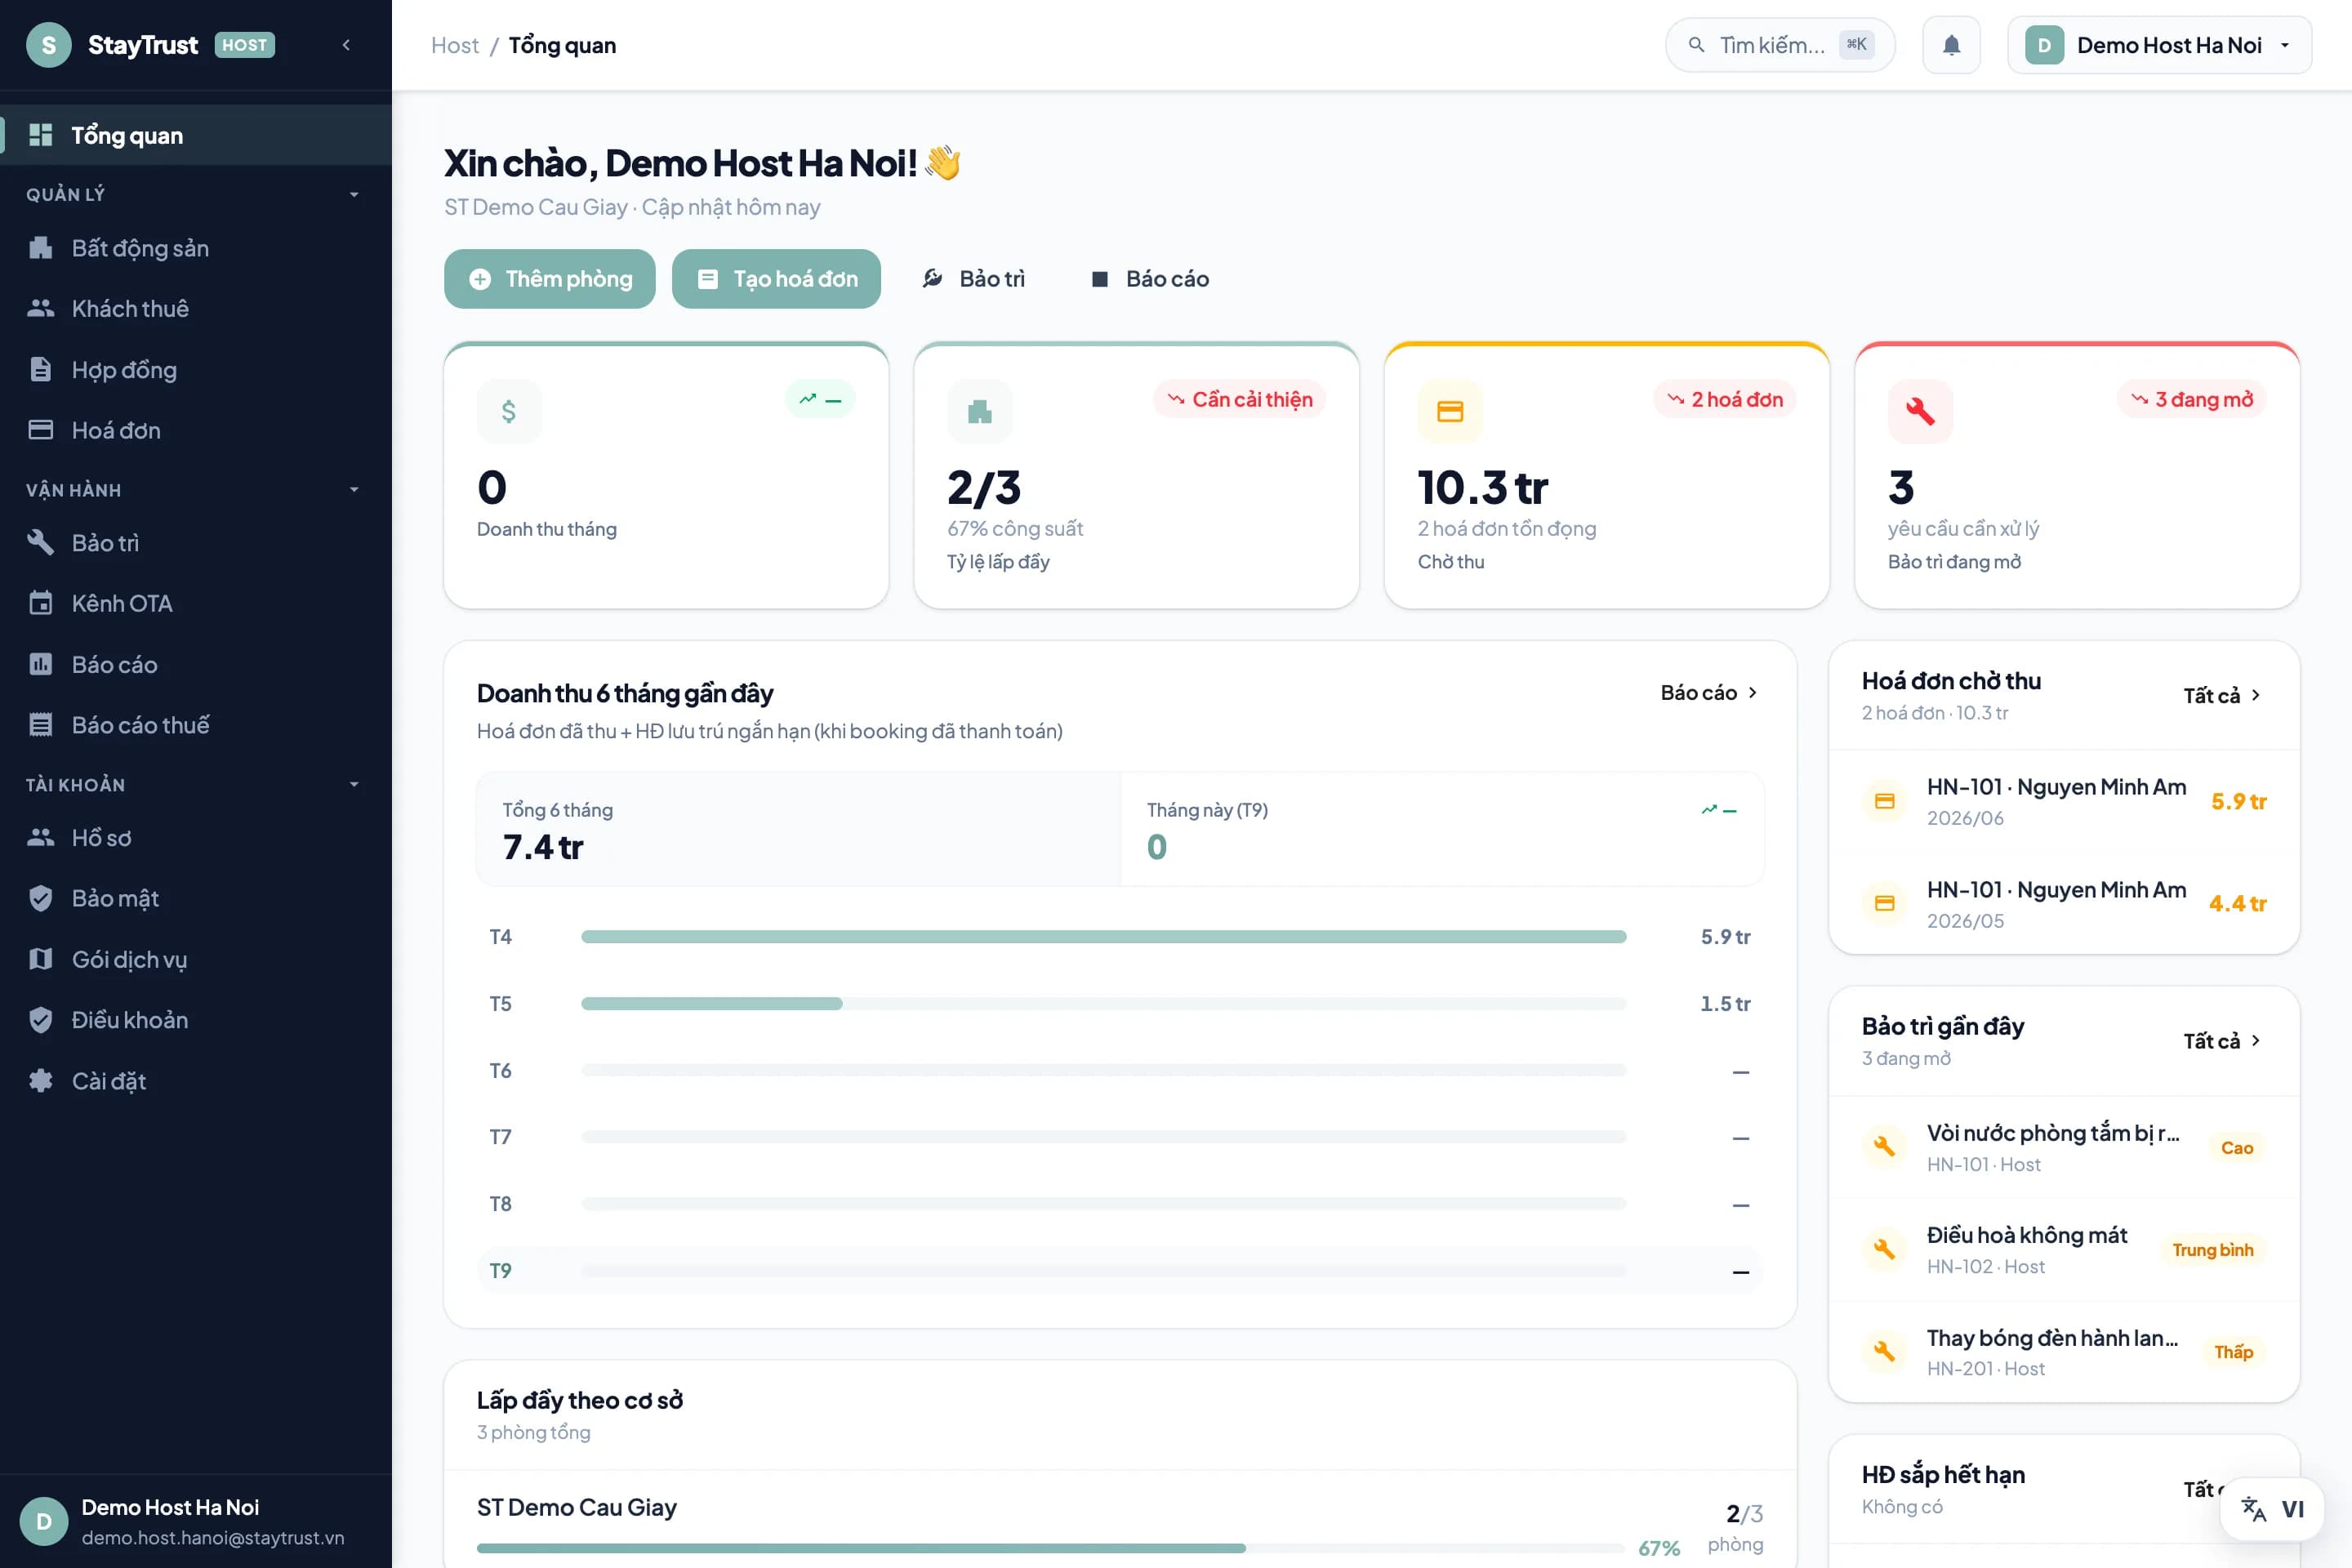
Task: Open the Vòi nước phòng tắm maintenance request
Action: (2064, 1148)
